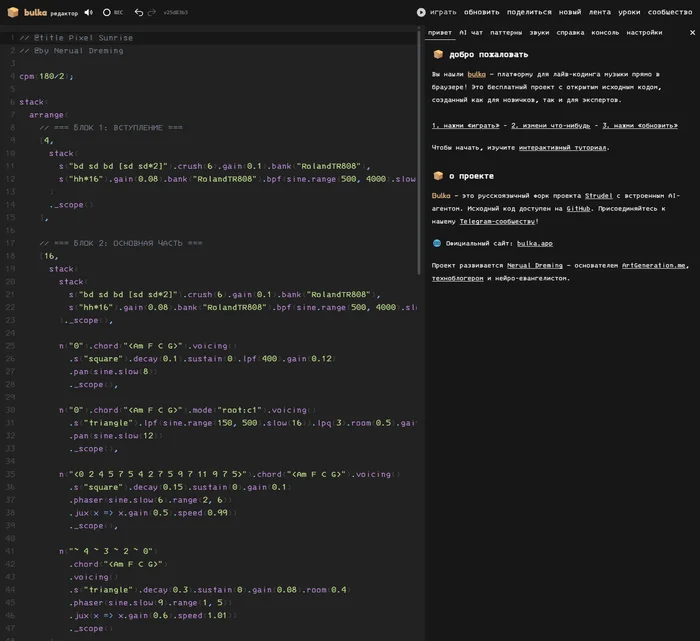Click the '// @title Pixel Sunrise' code line
The image size is (700, 641).
click(76, 38)
